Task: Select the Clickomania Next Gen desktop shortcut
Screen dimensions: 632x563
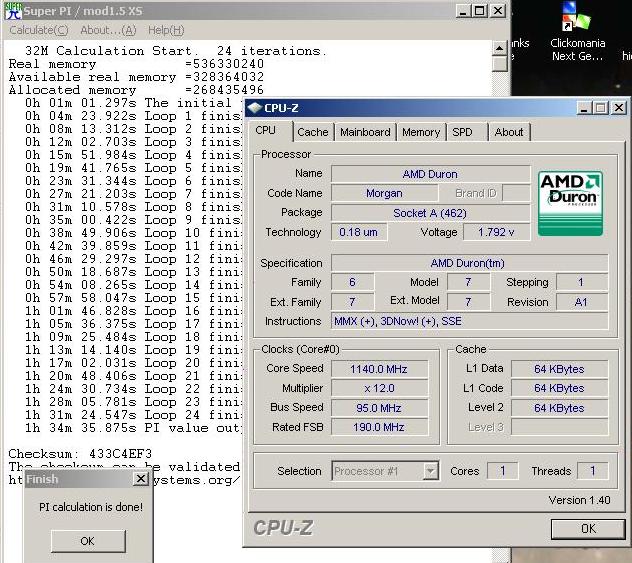Action: pos(577,32)
